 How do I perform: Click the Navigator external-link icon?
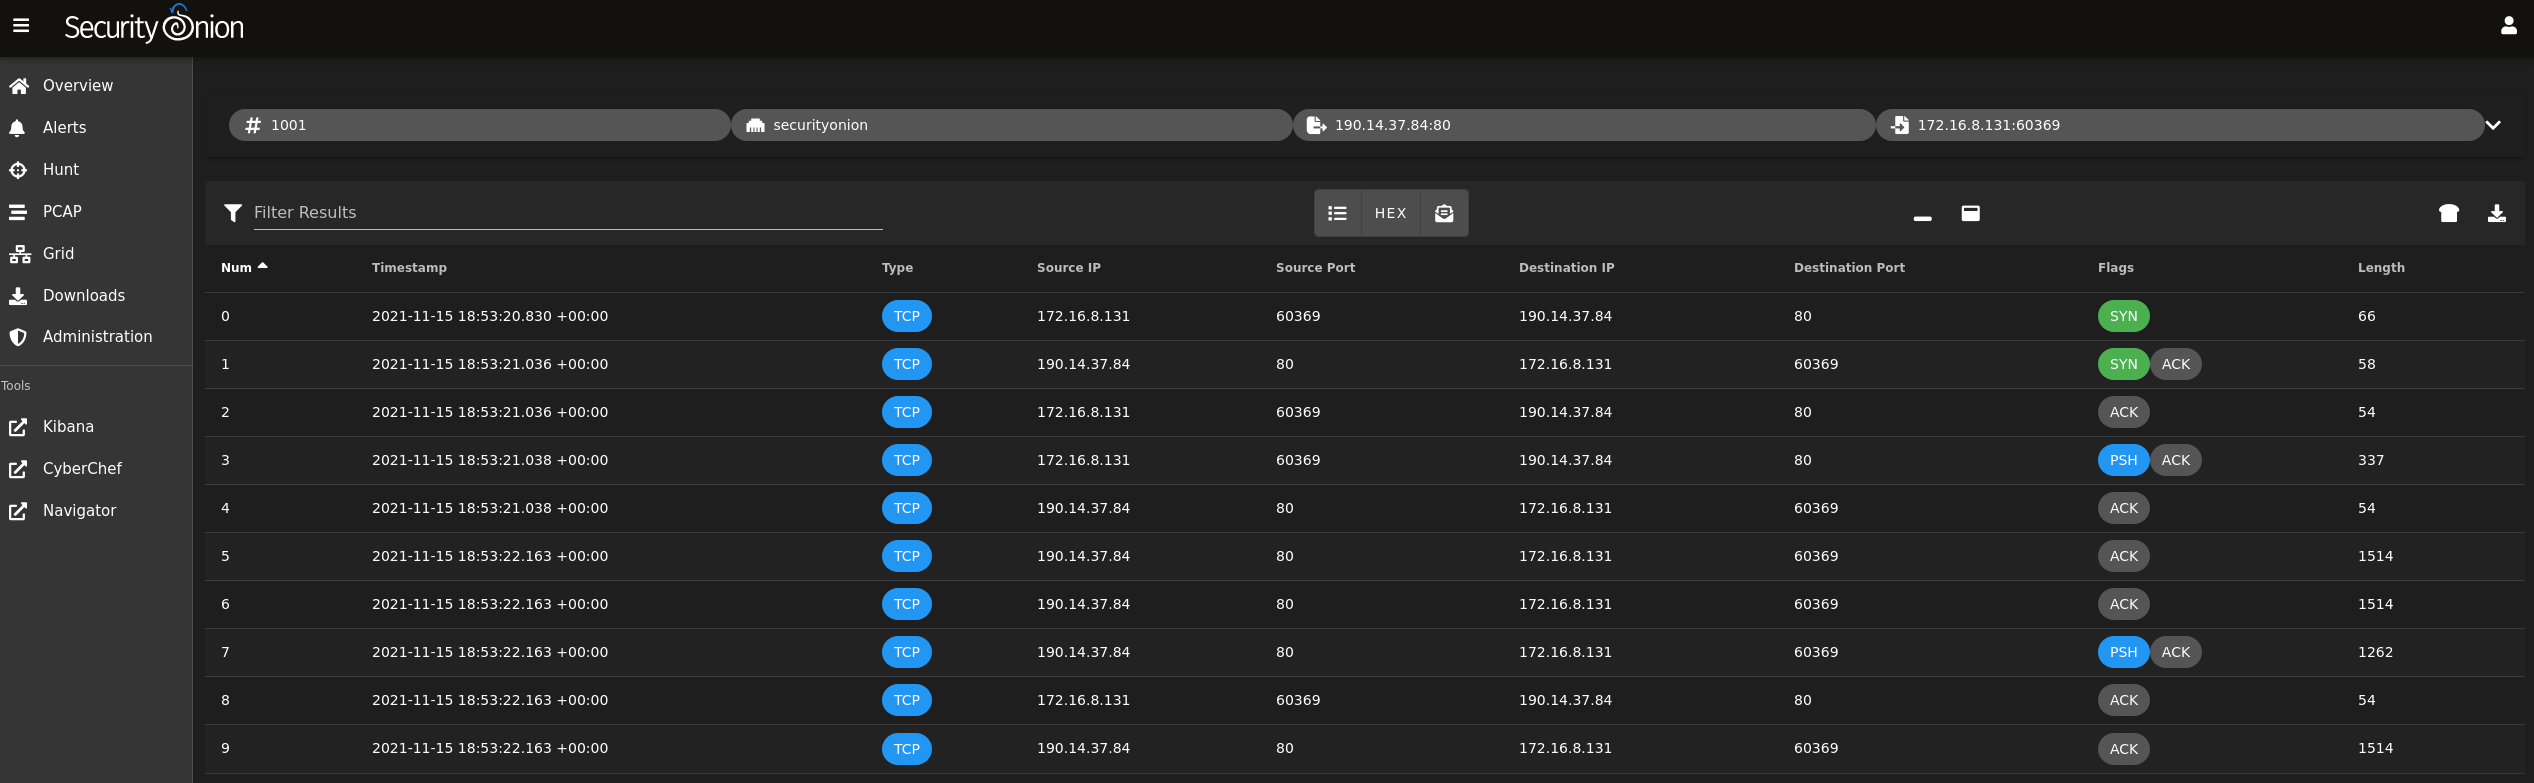click(18, 511)
